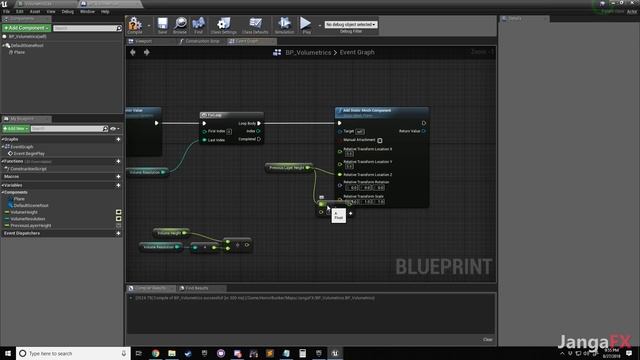
Task: Click Unreal Engine logo in title bar
Action: click(x=4, y=4)
